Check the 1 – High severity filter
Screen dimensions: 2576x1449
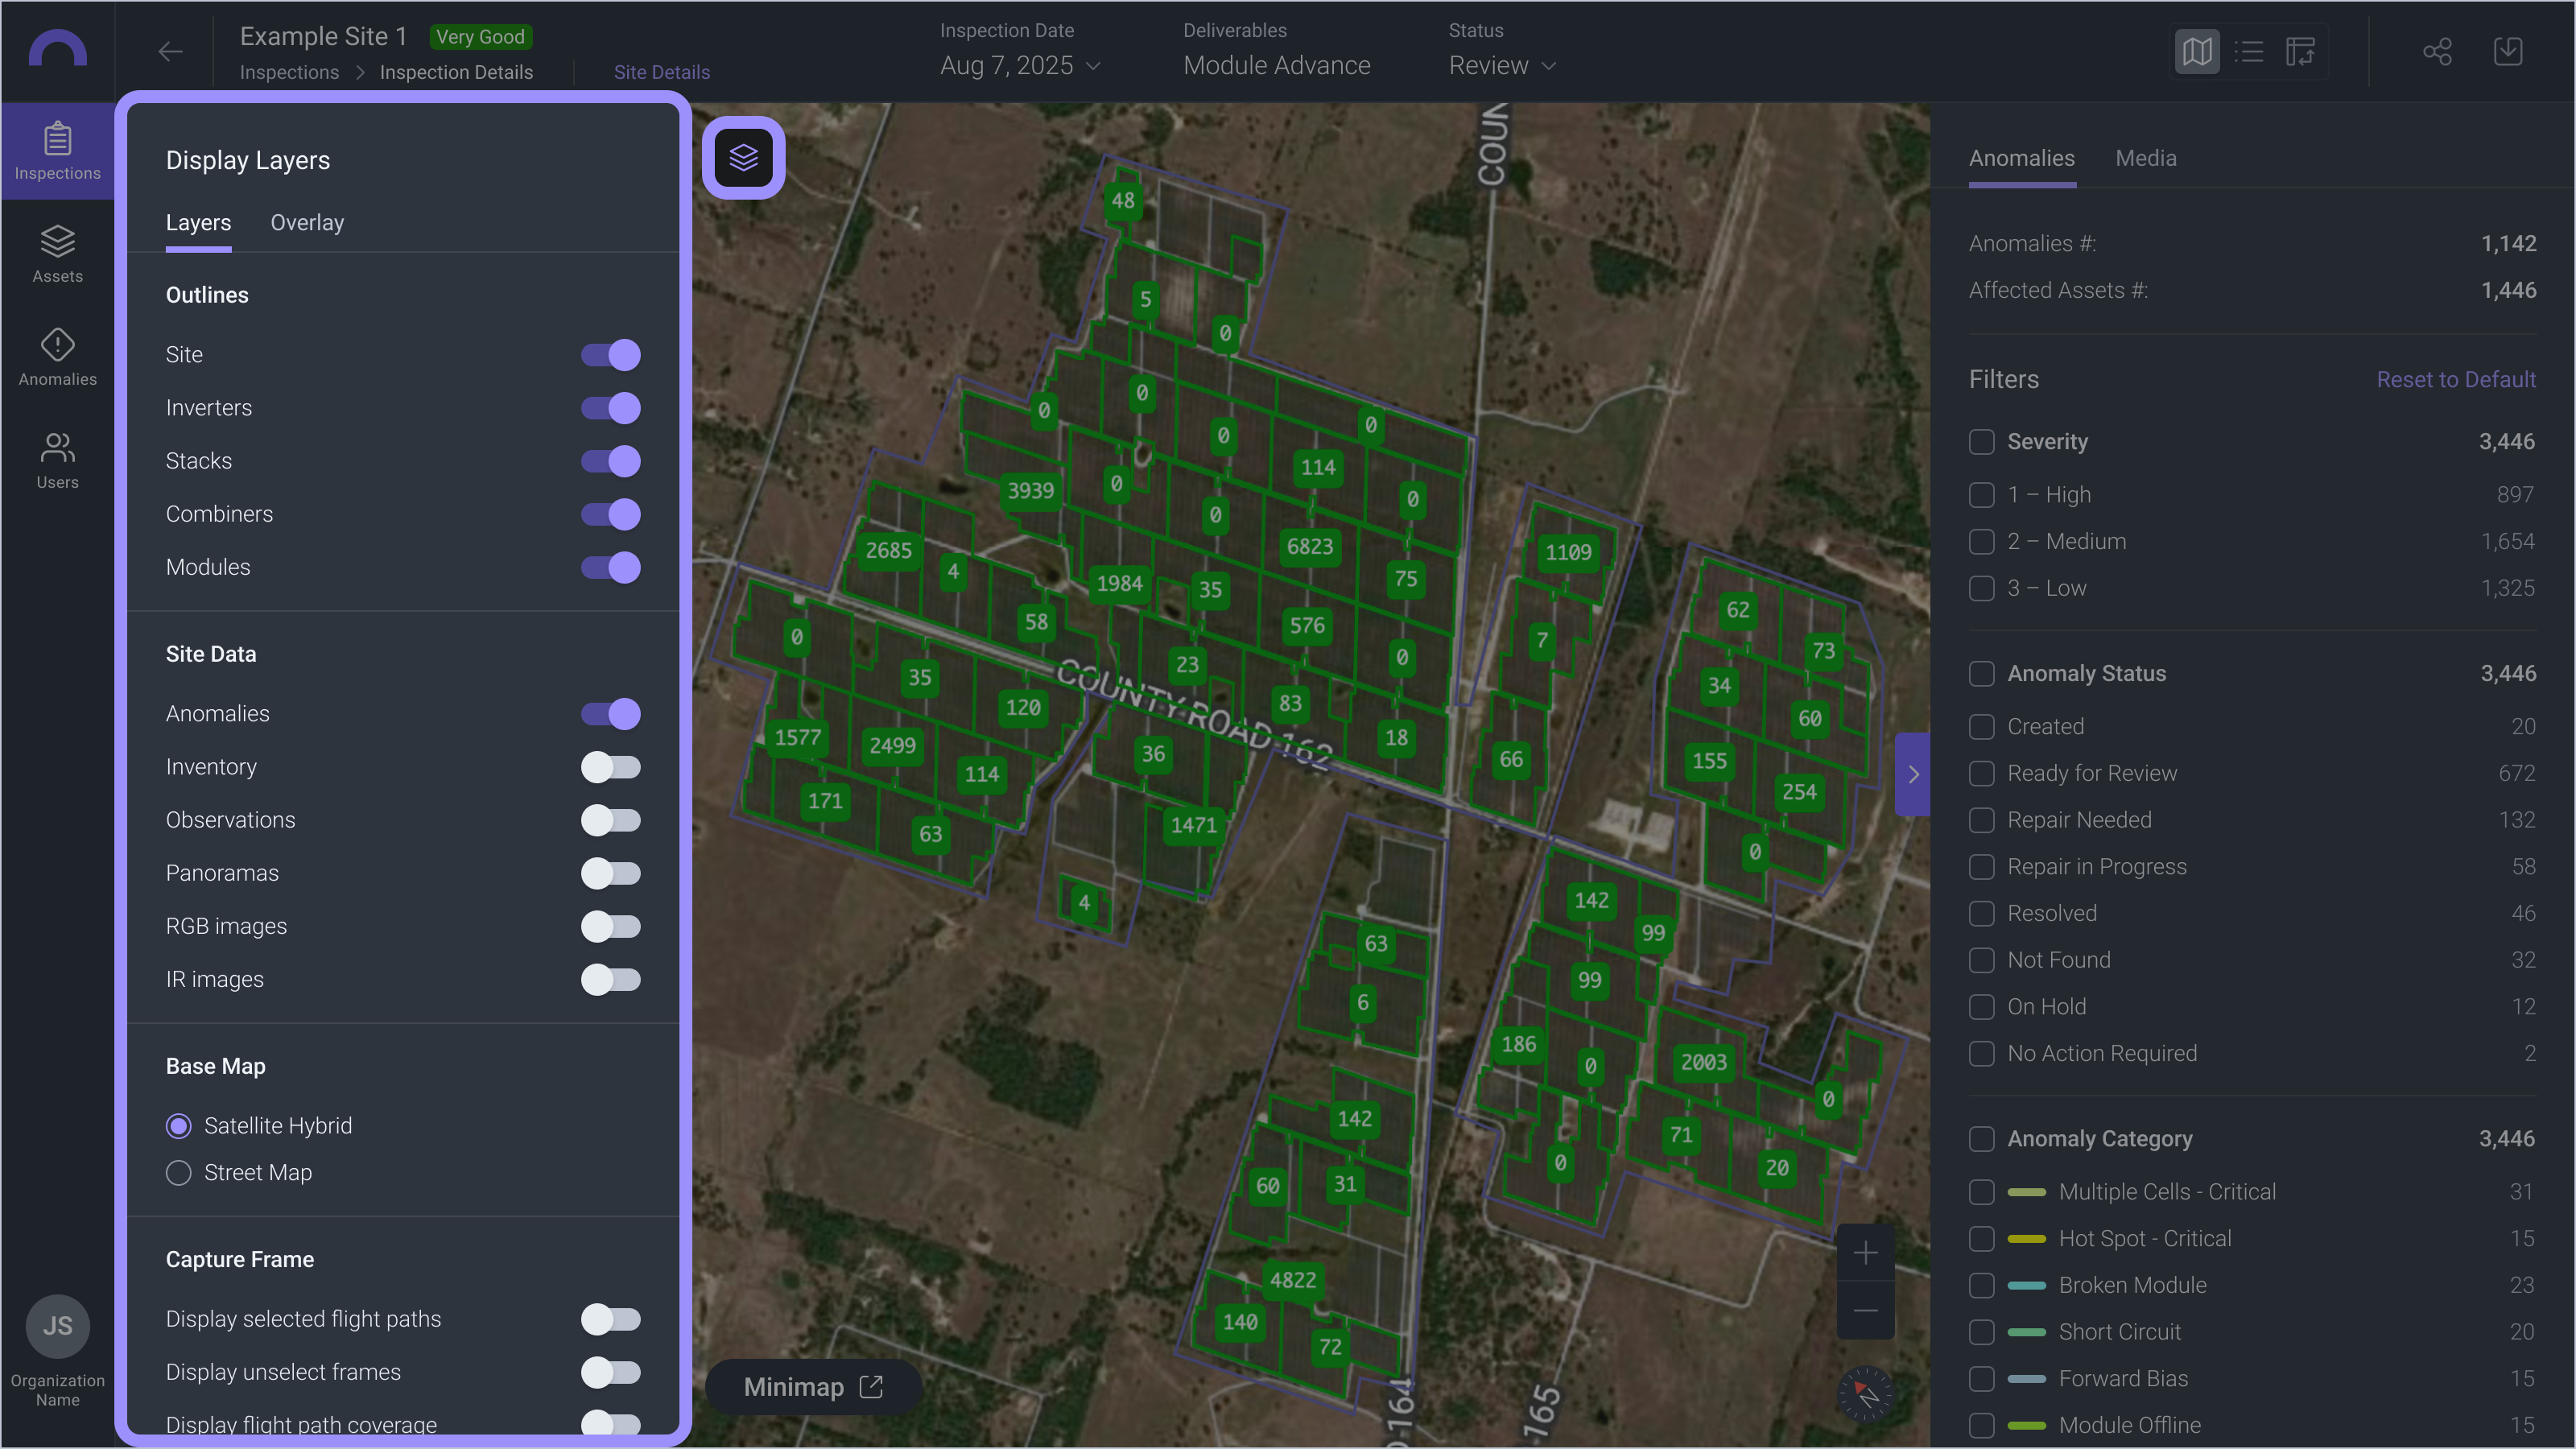click(x=1981, y=495)
